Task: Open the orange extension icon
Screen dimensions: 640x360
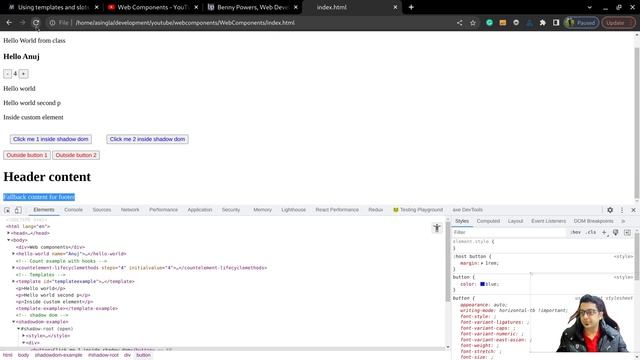Action: pos(503,23)
